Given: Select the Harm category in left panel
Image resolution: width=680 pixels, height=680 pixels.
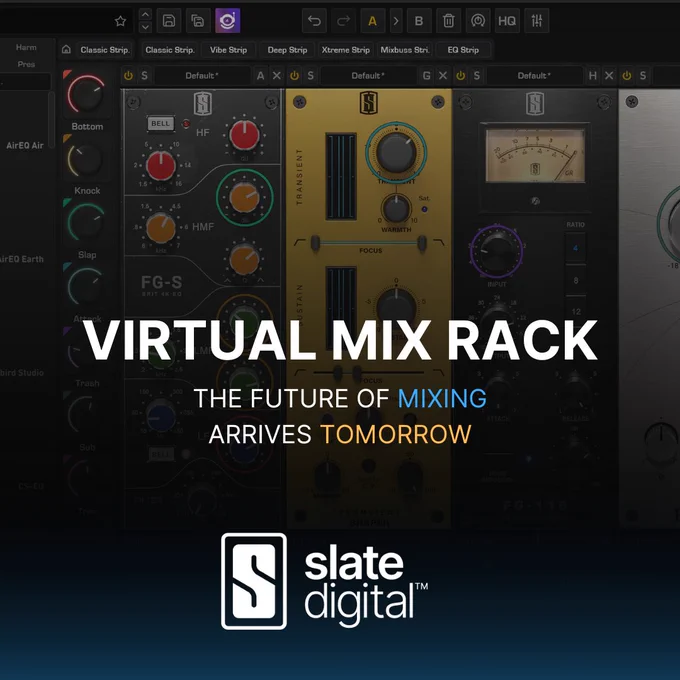Looking at the screenshot, I should click(26, 47).
